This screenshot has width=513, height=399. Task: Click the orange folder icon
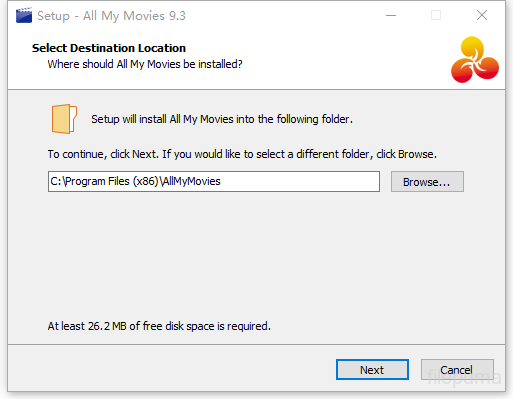[x=64, y=119]
